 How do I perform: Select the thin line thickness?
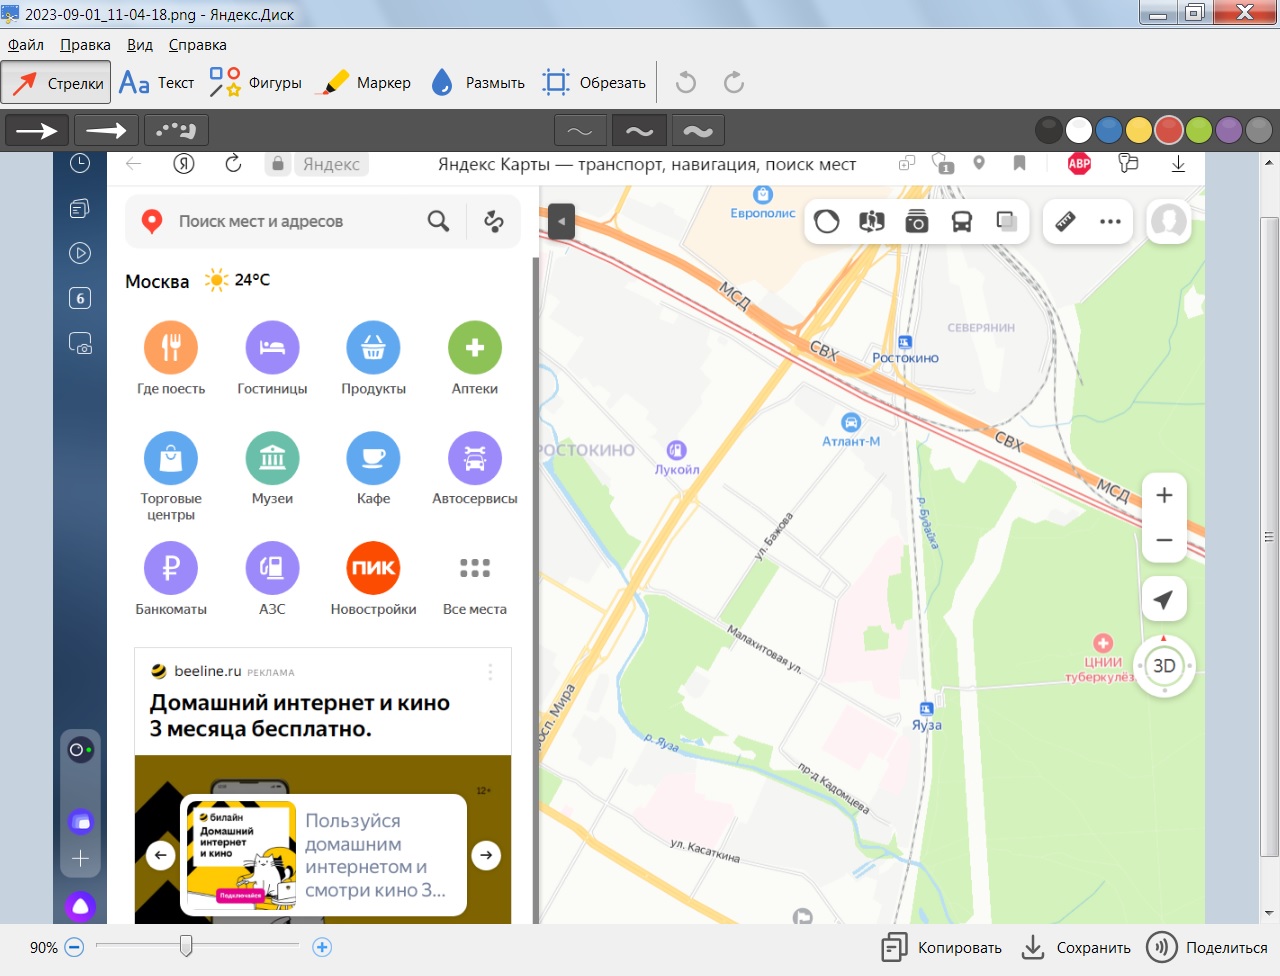(580, 131)
